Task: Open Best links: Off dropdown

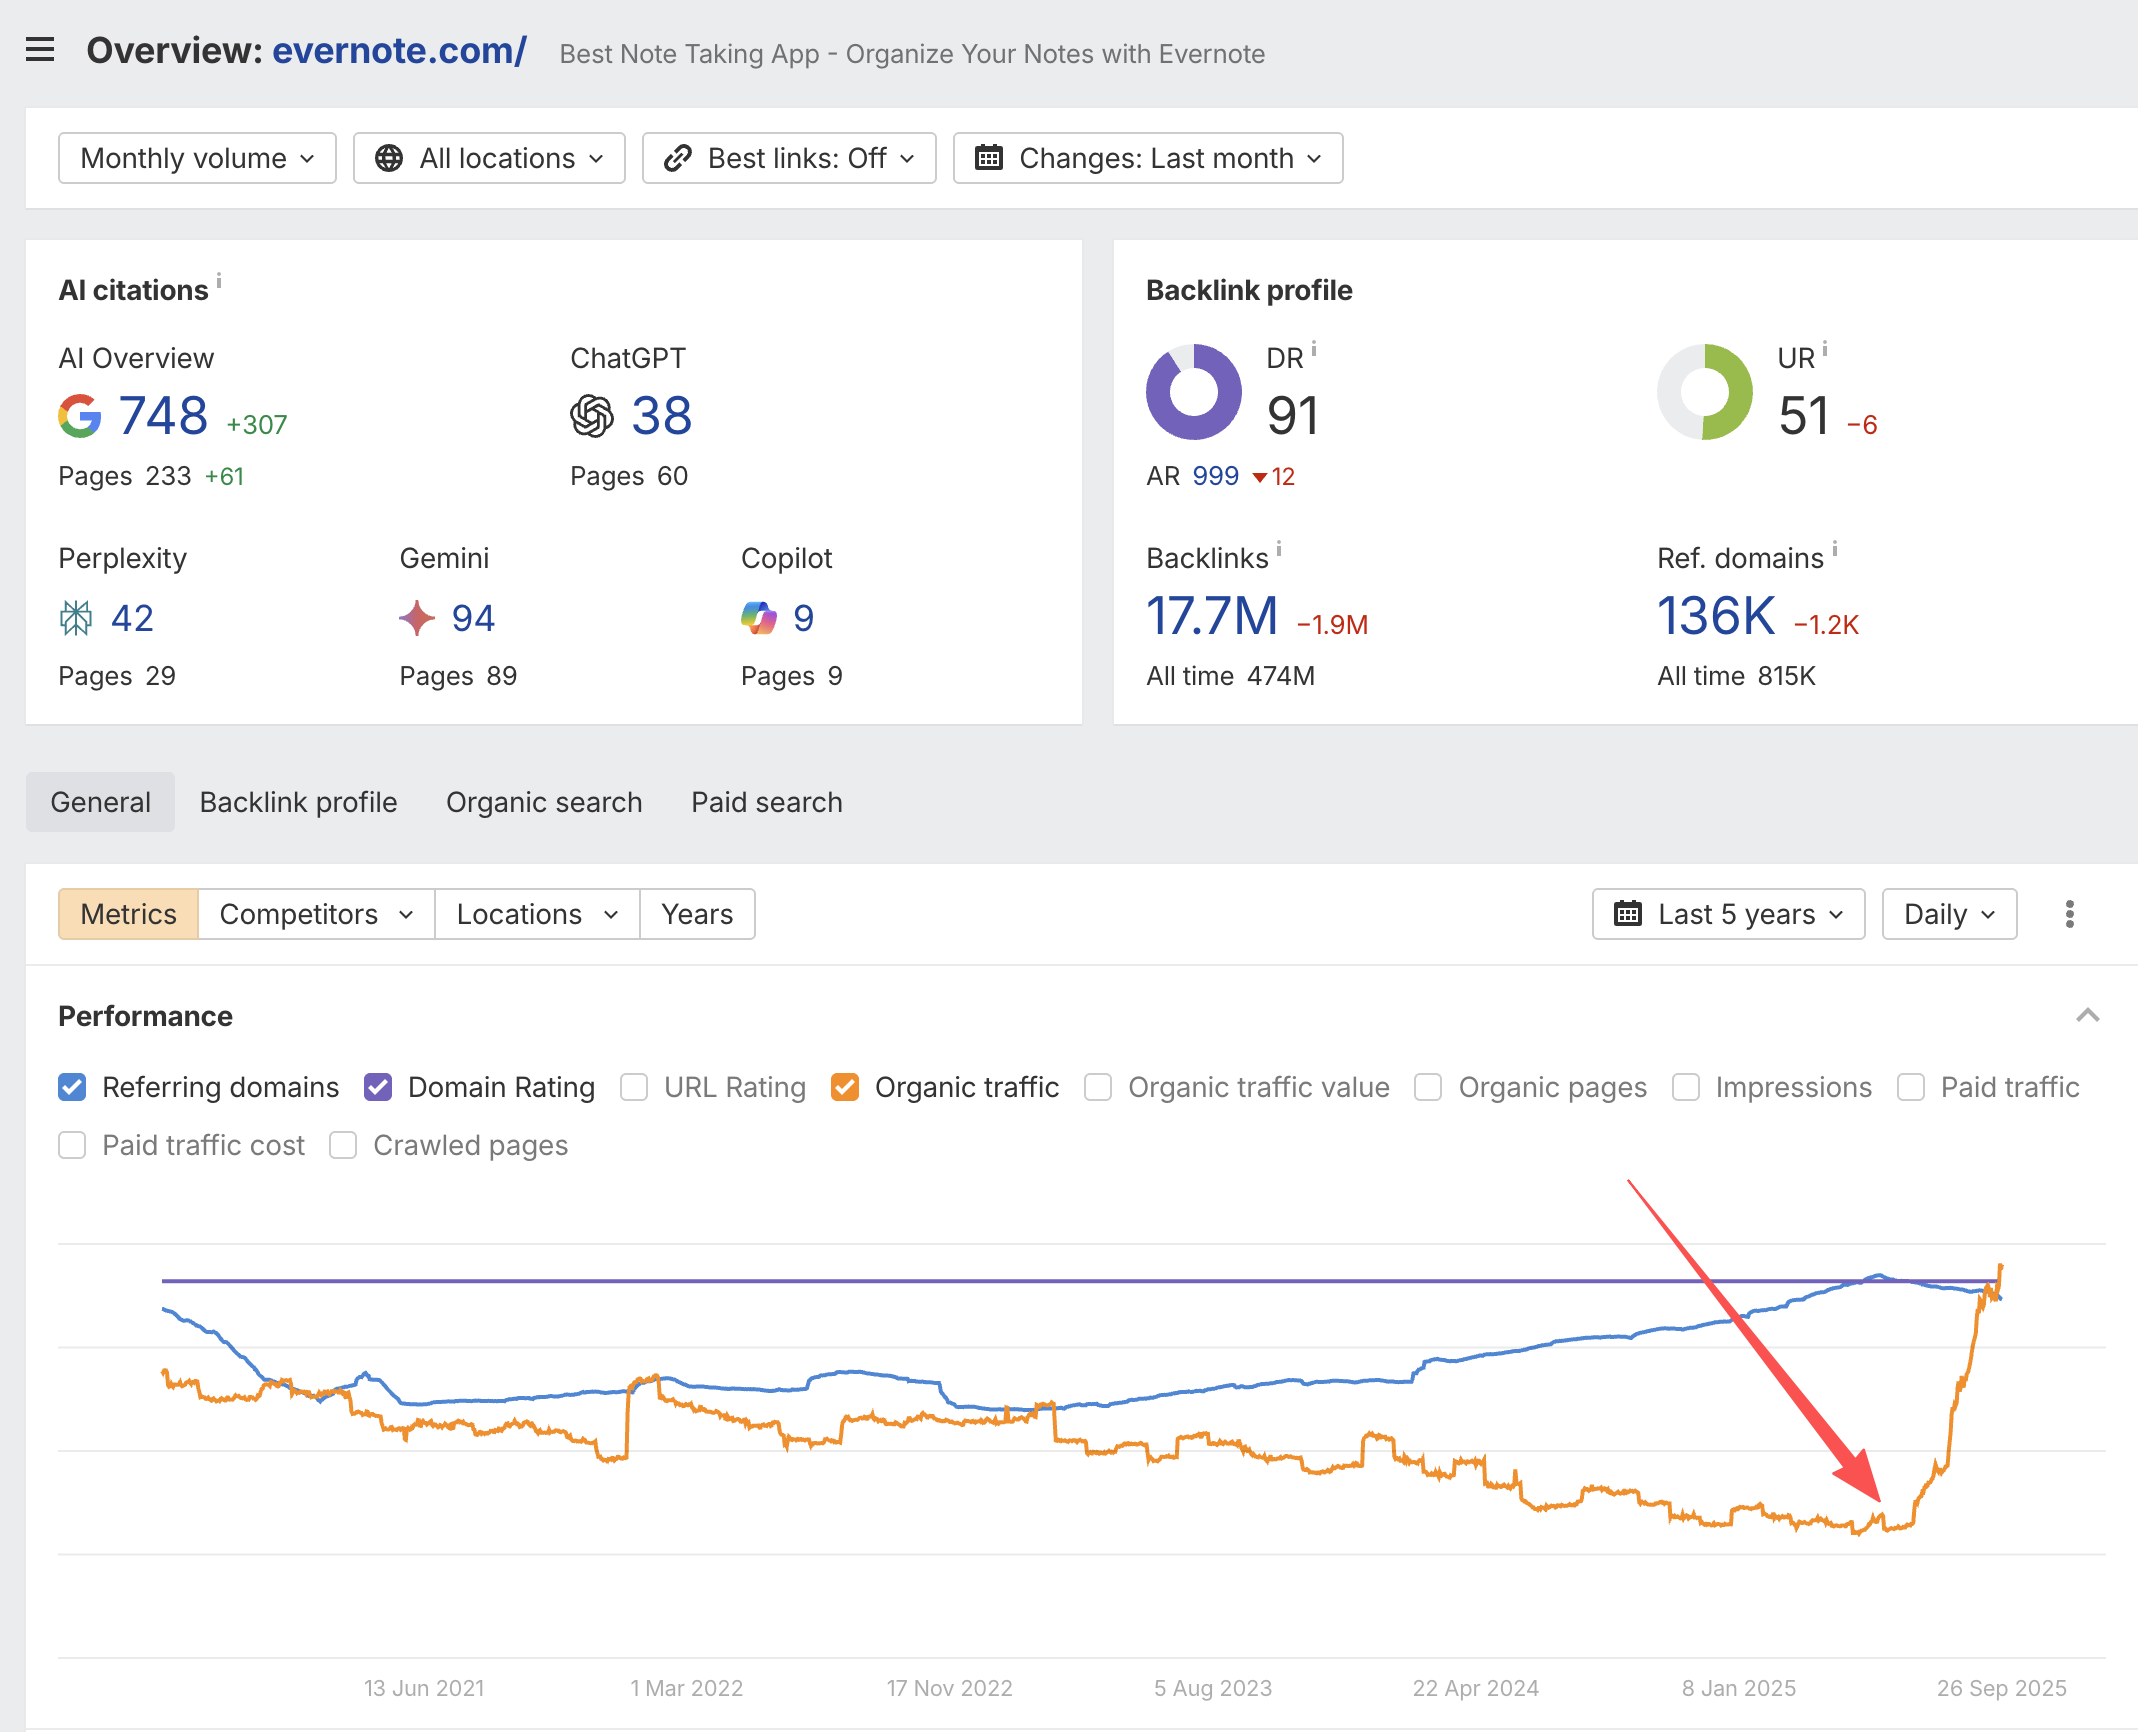Action: [x=789, y=158]
